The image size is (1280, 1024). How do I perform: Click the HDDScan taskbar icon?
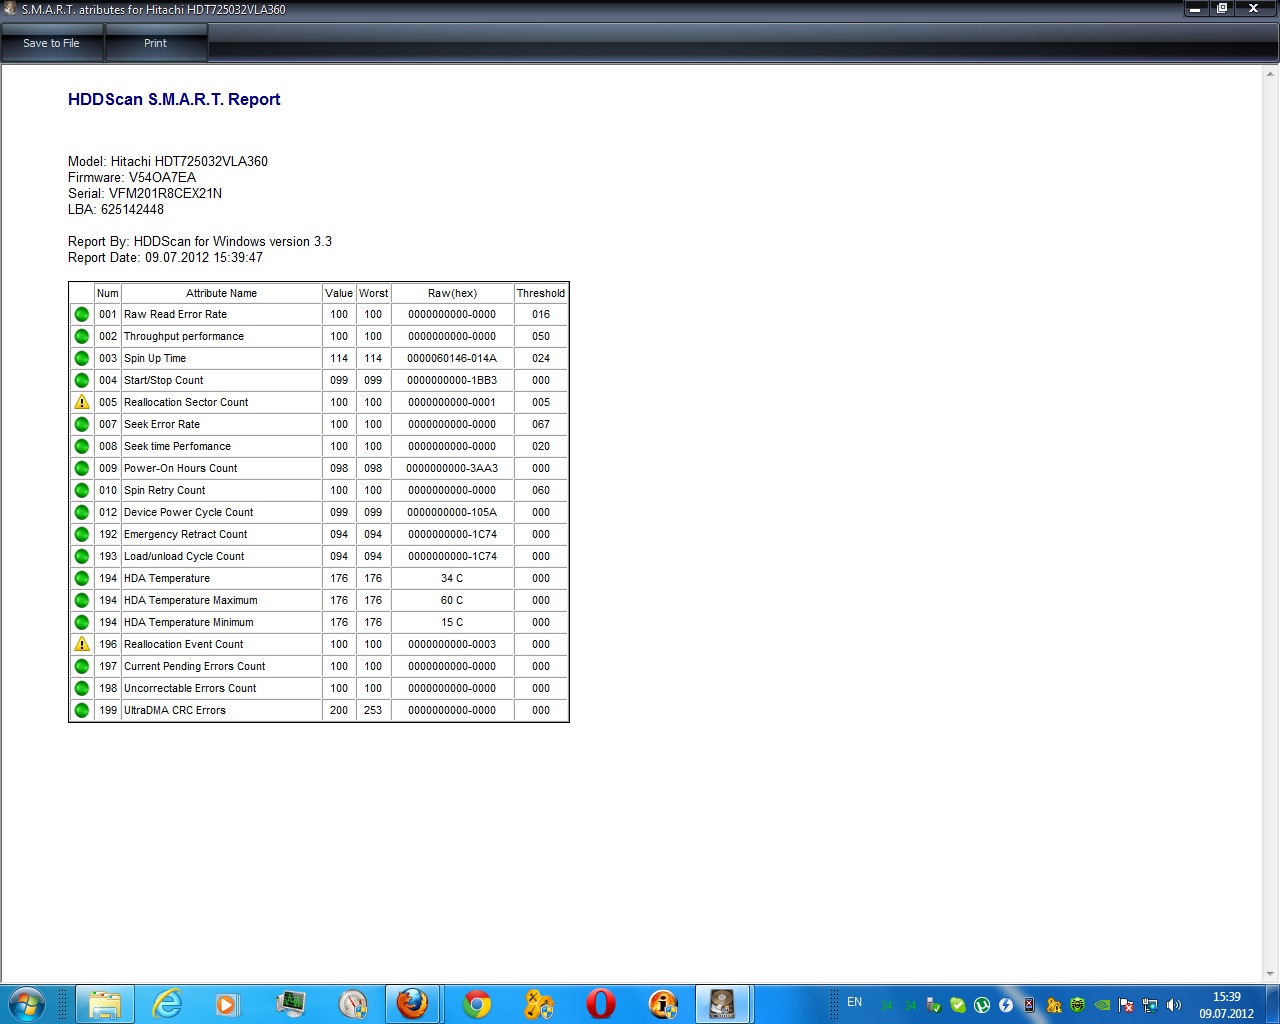click(x=723, y=1003)
